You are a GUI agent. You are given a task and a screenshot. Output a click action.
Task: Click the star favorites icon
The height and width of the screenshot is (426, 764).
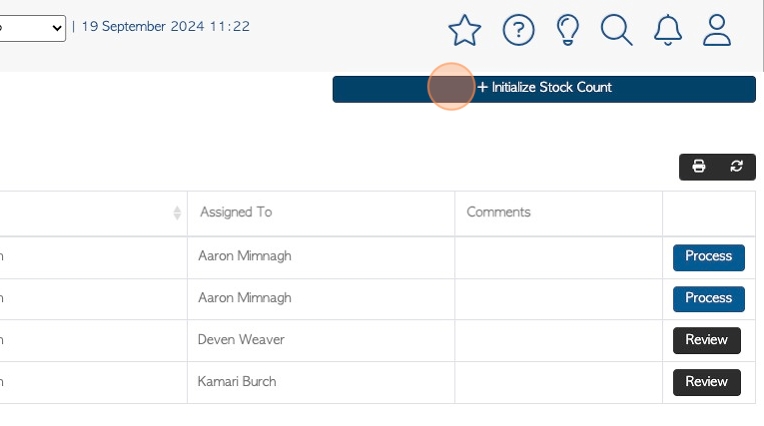pos(464,31)
